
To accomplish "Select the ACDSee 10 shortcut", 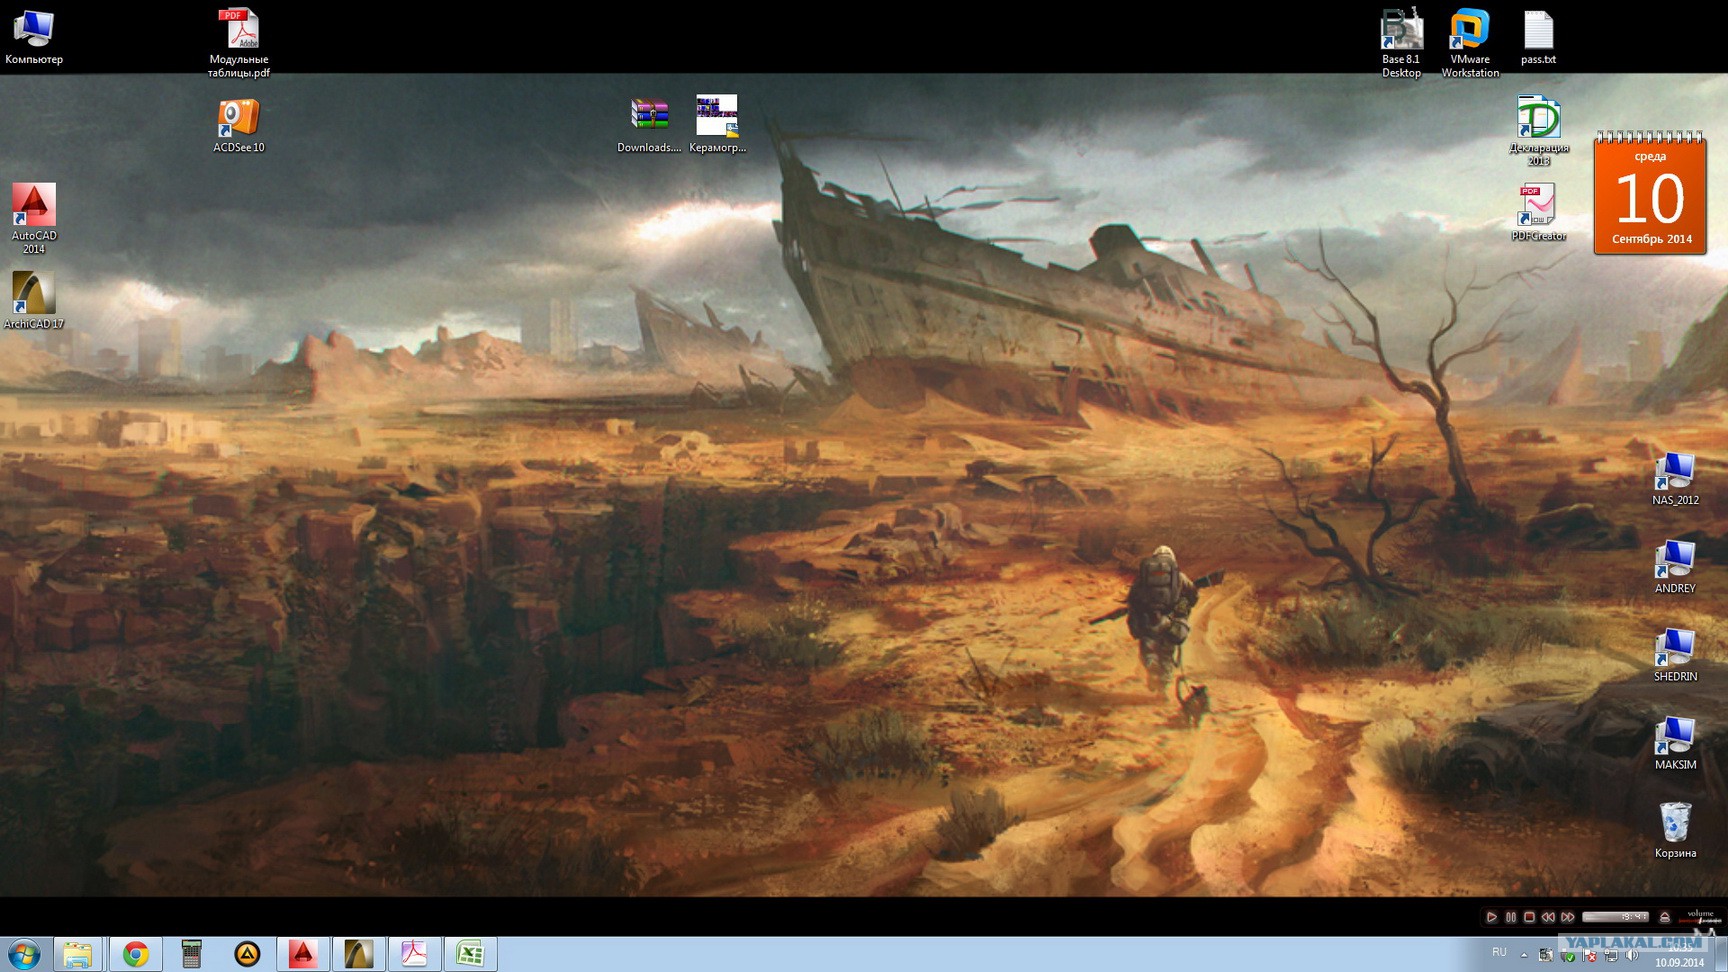I will coord(239,125).
